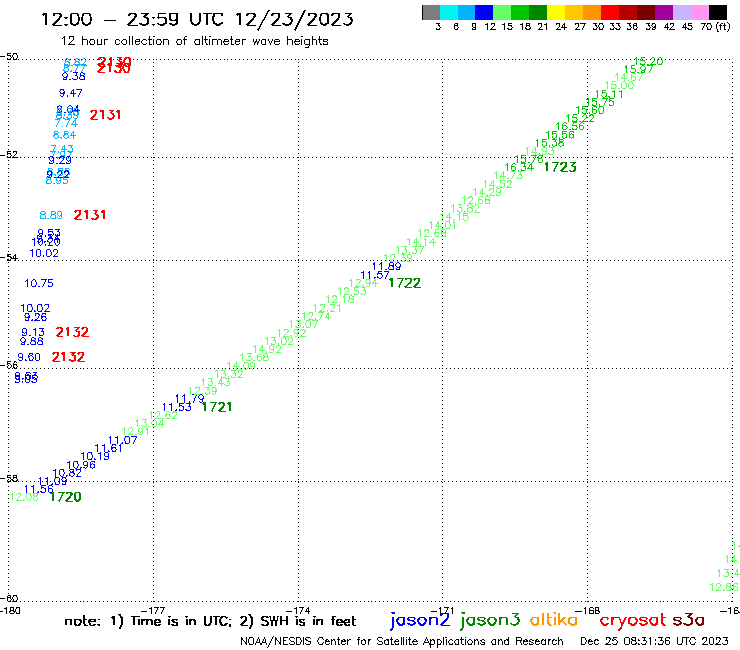The image size is (740, 650).
Task: Click the 7.74 wave height value
Action: 66,123
